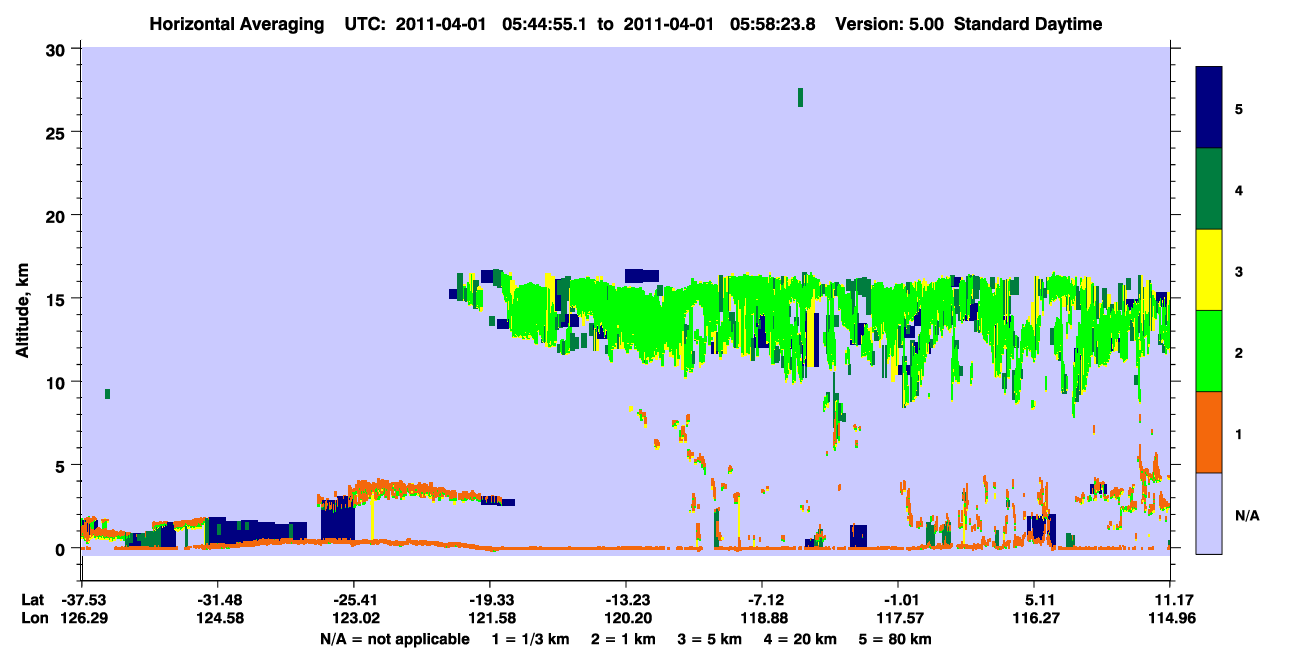Viewport: 1300px width, 667px height.
Task: Click the dark blue block above 16 km cloud top
Action: click(642, 275)
